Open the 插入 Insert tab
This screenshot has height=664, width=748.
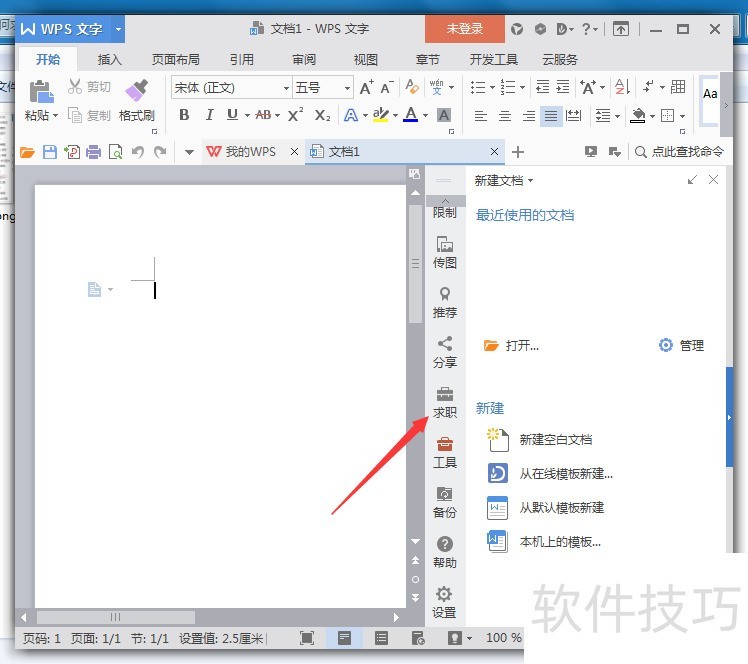tap(109, 60)
